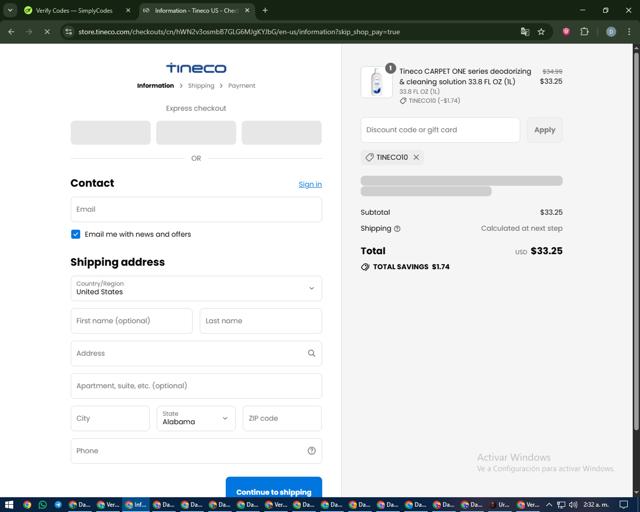
Task: Click the browser forward arrow
Action: coord(29,32)
